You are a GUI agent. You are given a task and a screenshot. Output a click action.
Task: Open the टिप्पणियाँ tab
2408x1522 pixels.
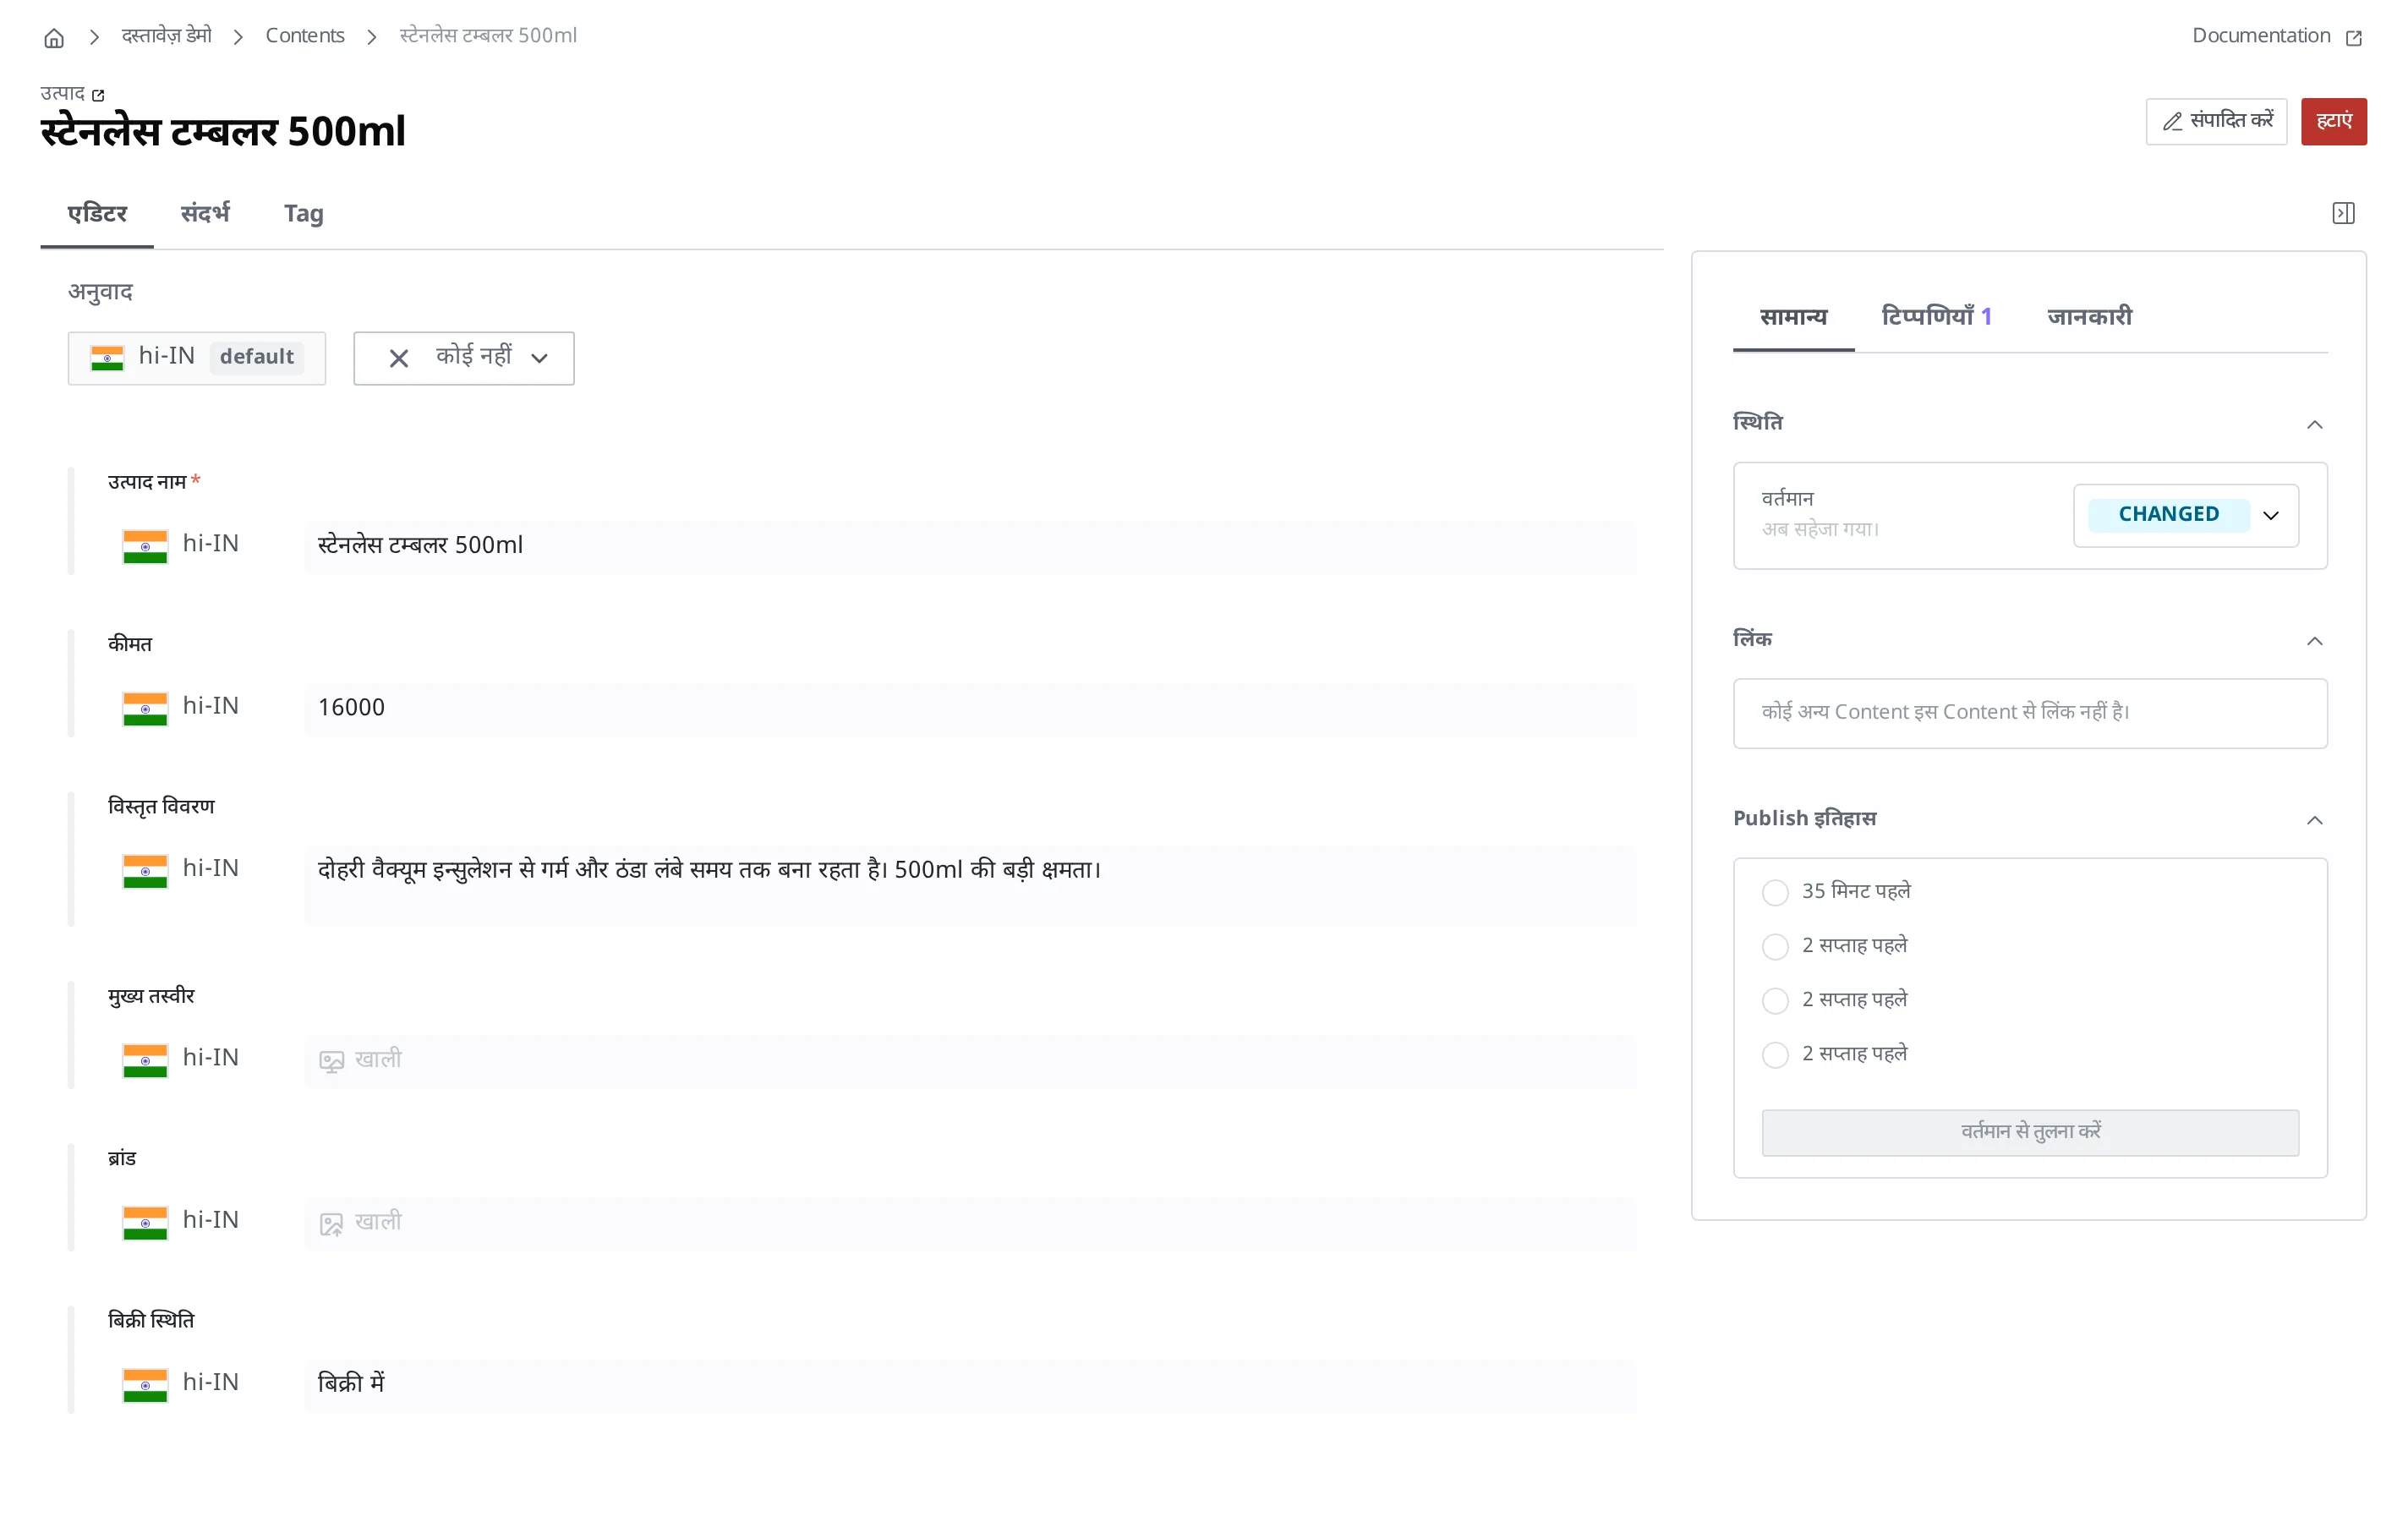(1936, 316)
